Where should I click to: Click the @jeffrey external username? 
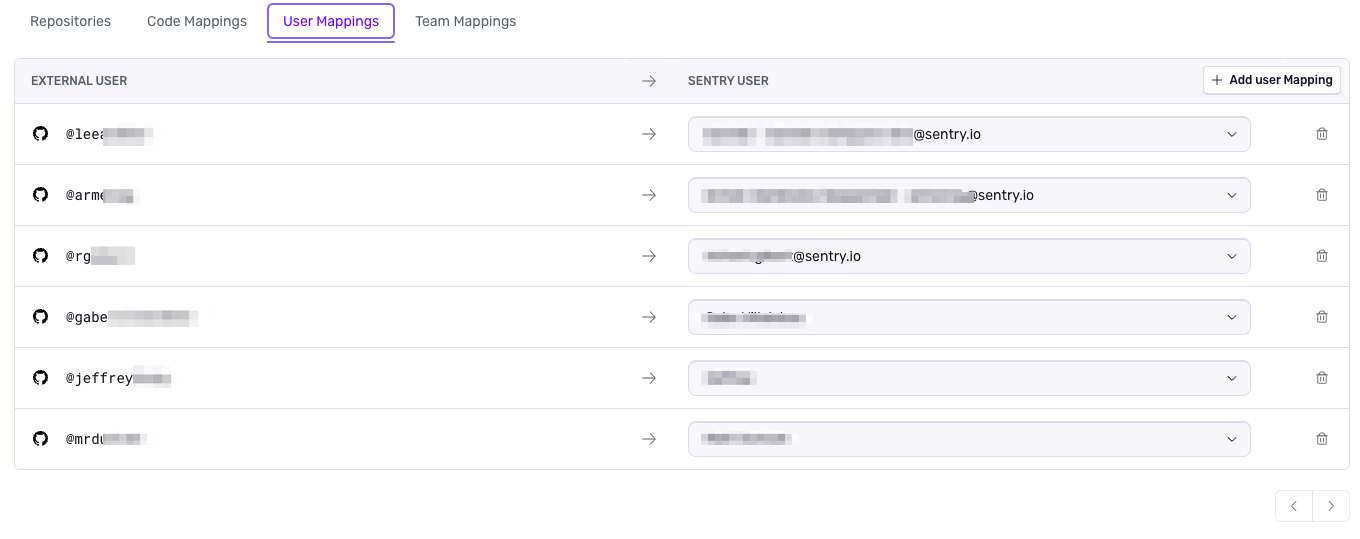(x=119, y=378)
